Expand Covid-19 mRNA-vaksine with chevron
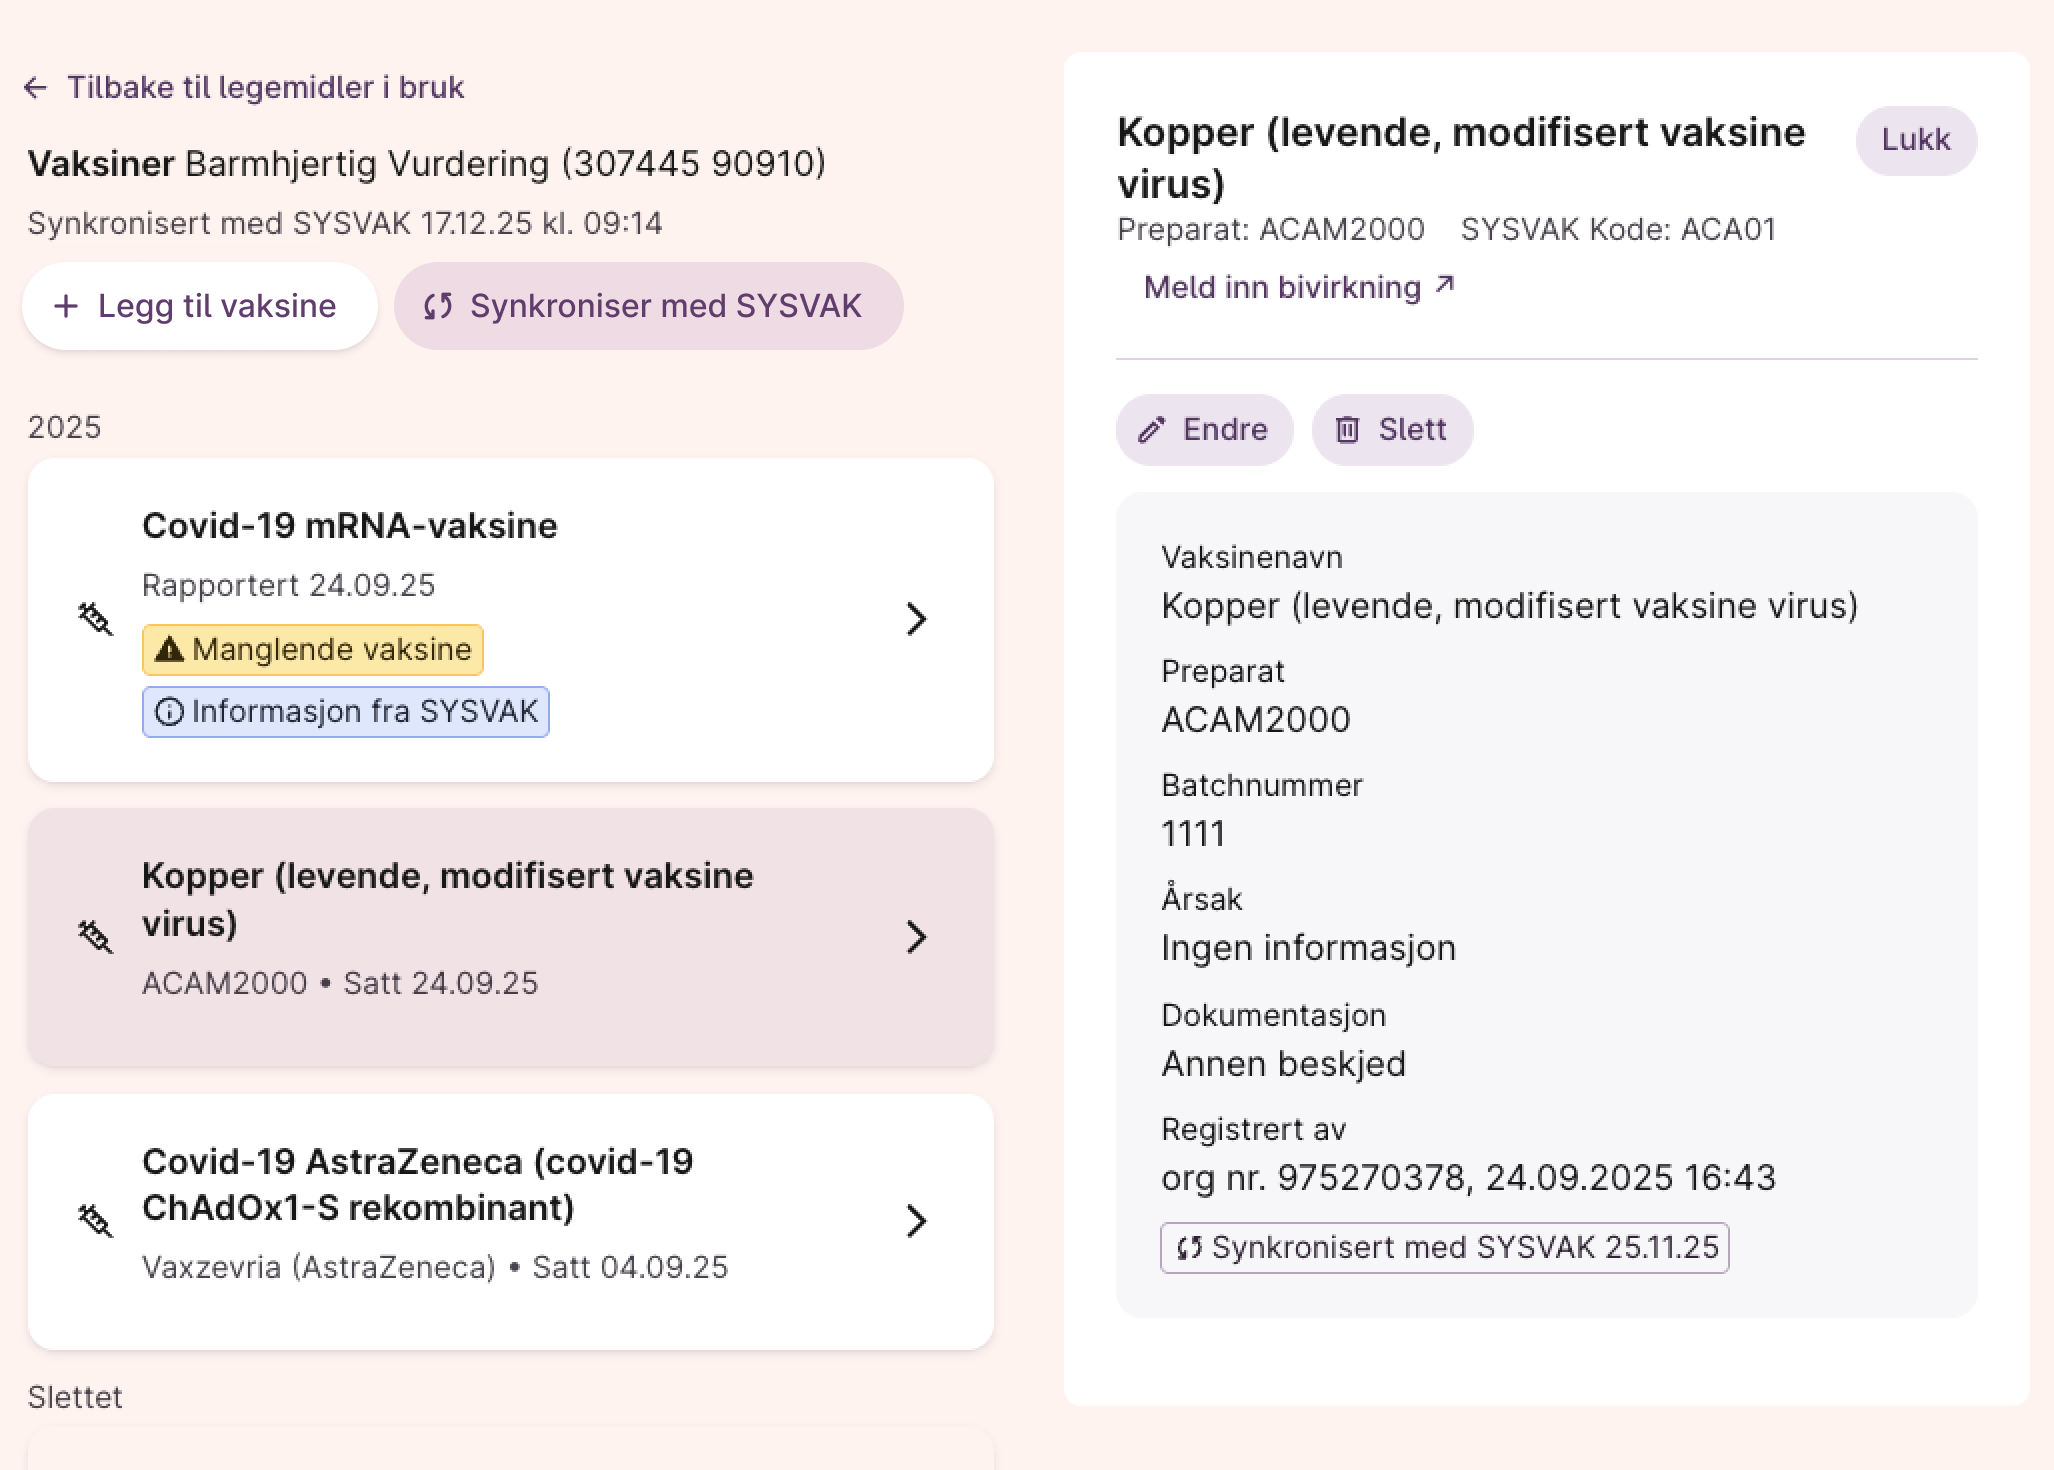 point(916,619)
